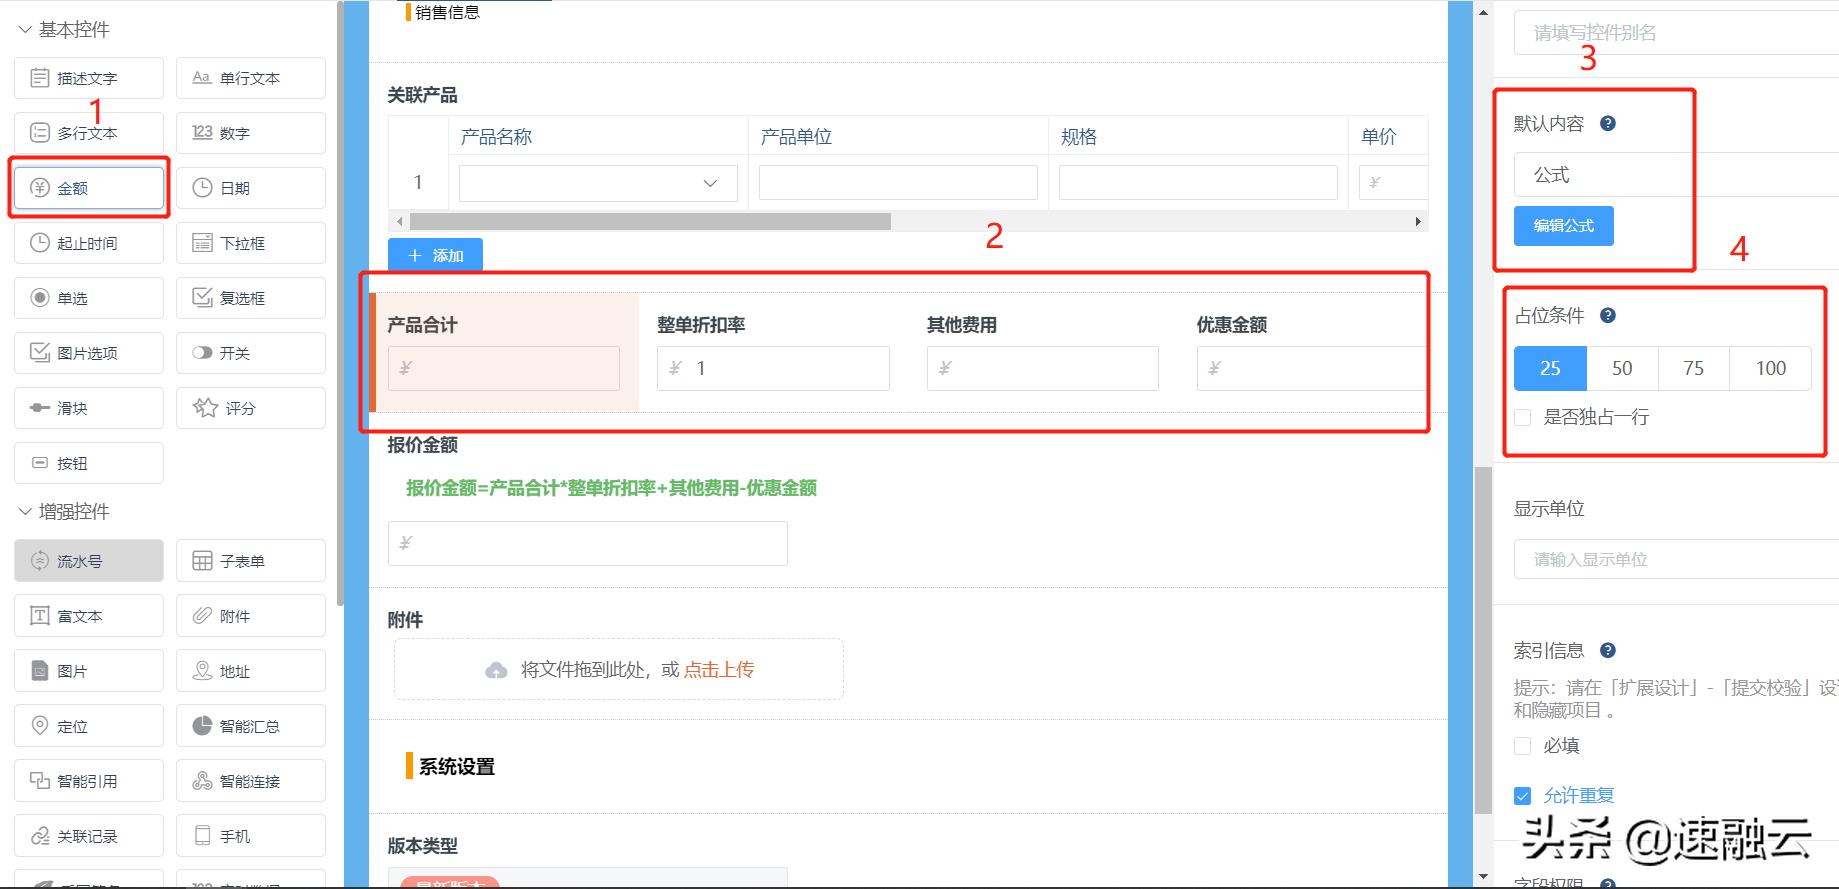Select the 关联记录 control
The height and width of the screenshot is (889, 1839).
pos(89,836)
